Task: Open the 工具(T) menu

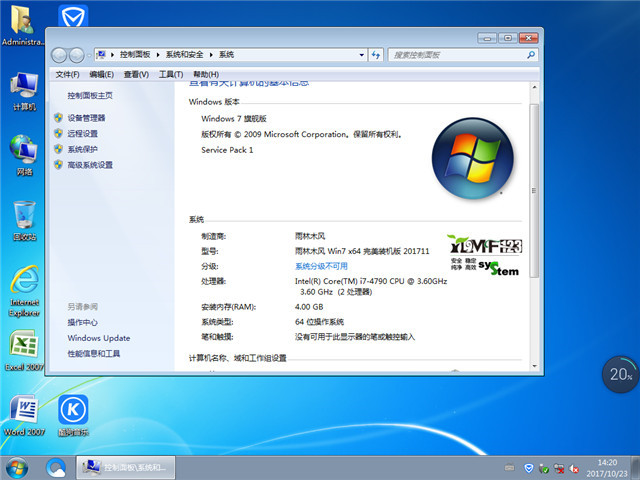Action: (171, 74)
